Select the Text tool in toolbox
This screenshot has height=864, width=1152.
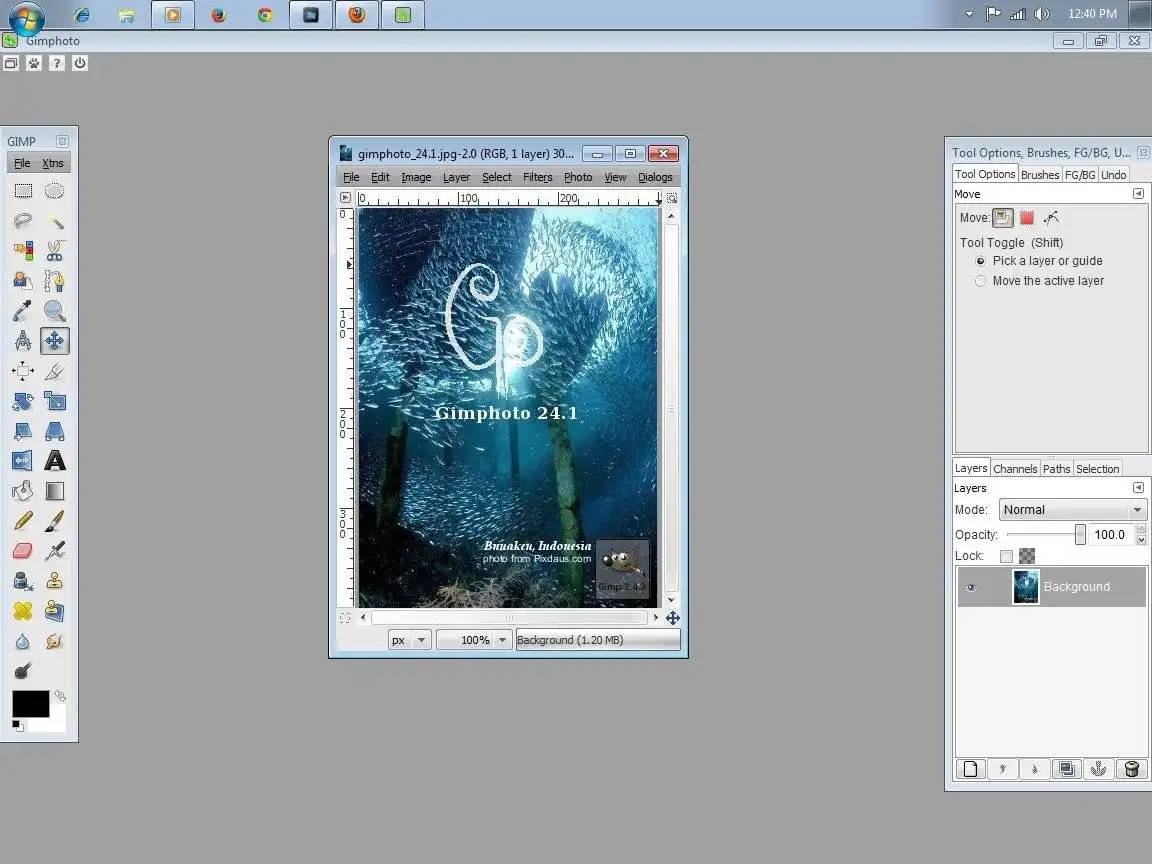(55, 461)
